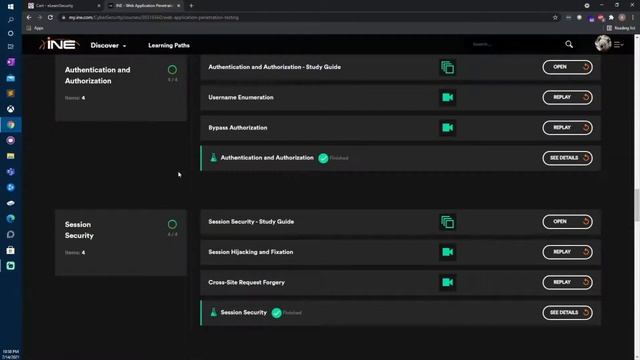The width and height of the screenshot is (640, 360).
Task: Click the Cross-Site Request Forgery title
Action: [x=246, y=282]
